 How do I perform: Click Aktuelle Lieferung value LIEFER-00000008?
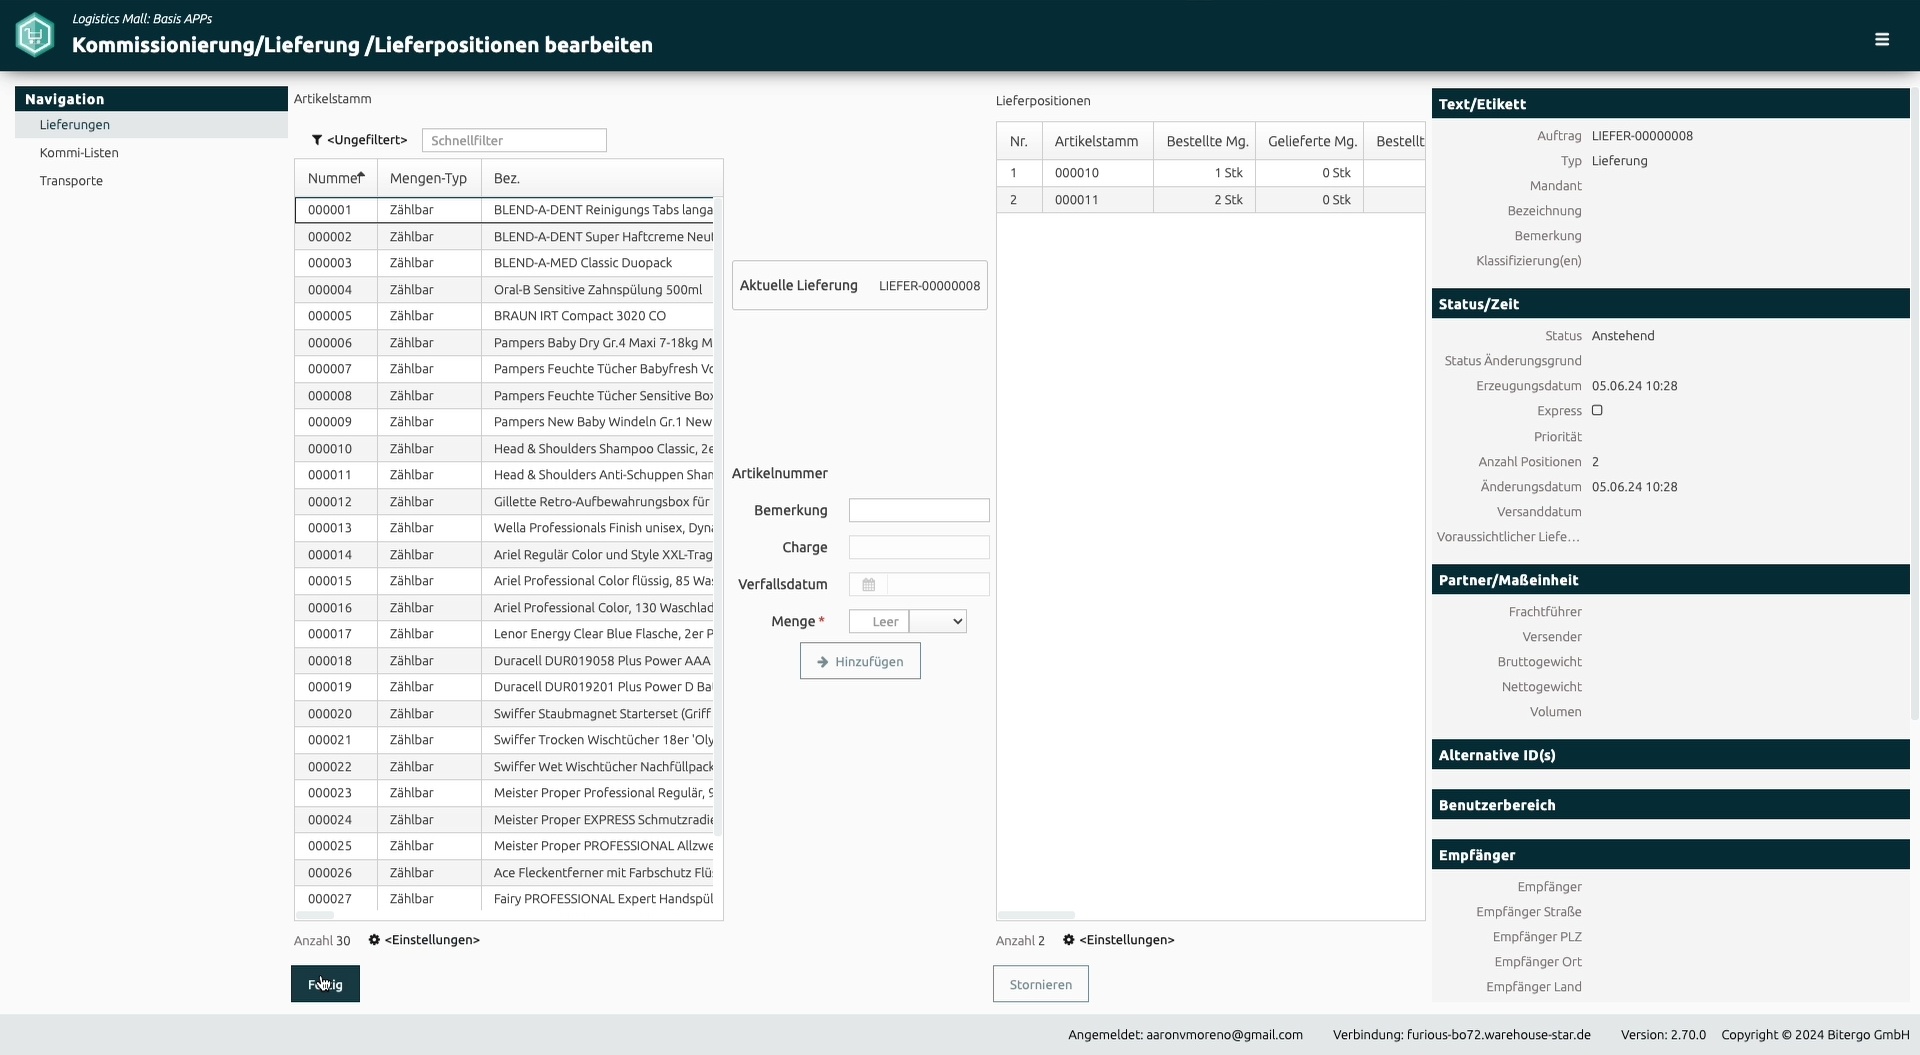[x=929, y=286]
